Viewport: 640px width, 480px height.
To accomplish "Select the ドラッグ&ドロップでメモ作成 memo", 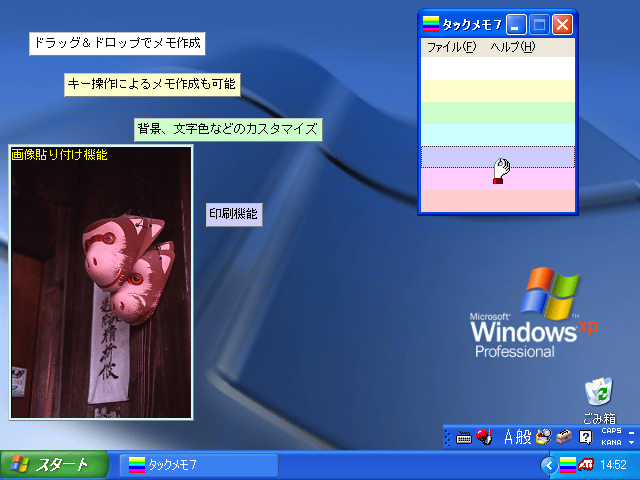I will [117, 44].
